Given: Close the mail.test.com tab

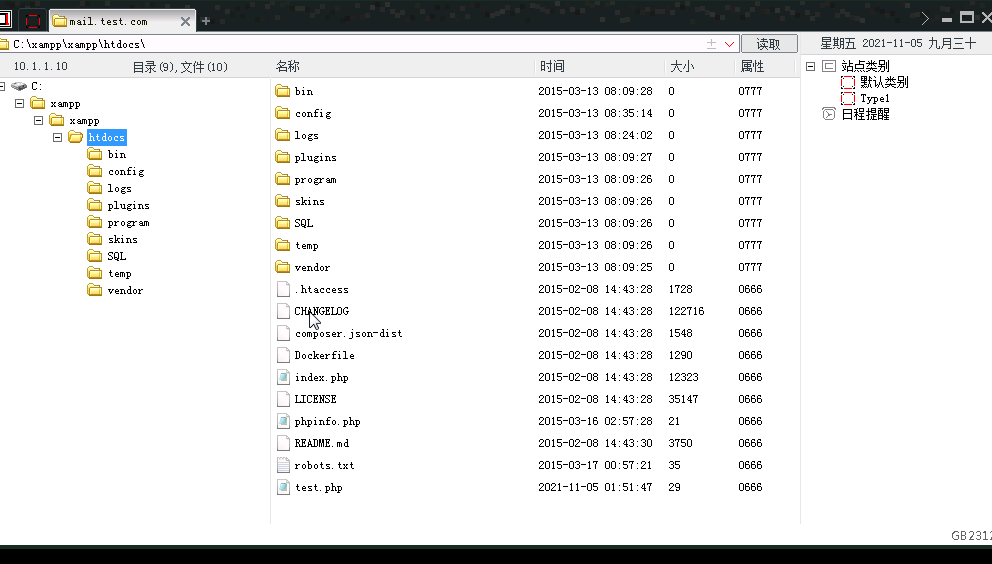Looking at the screenshot, I should click(185, 22).
